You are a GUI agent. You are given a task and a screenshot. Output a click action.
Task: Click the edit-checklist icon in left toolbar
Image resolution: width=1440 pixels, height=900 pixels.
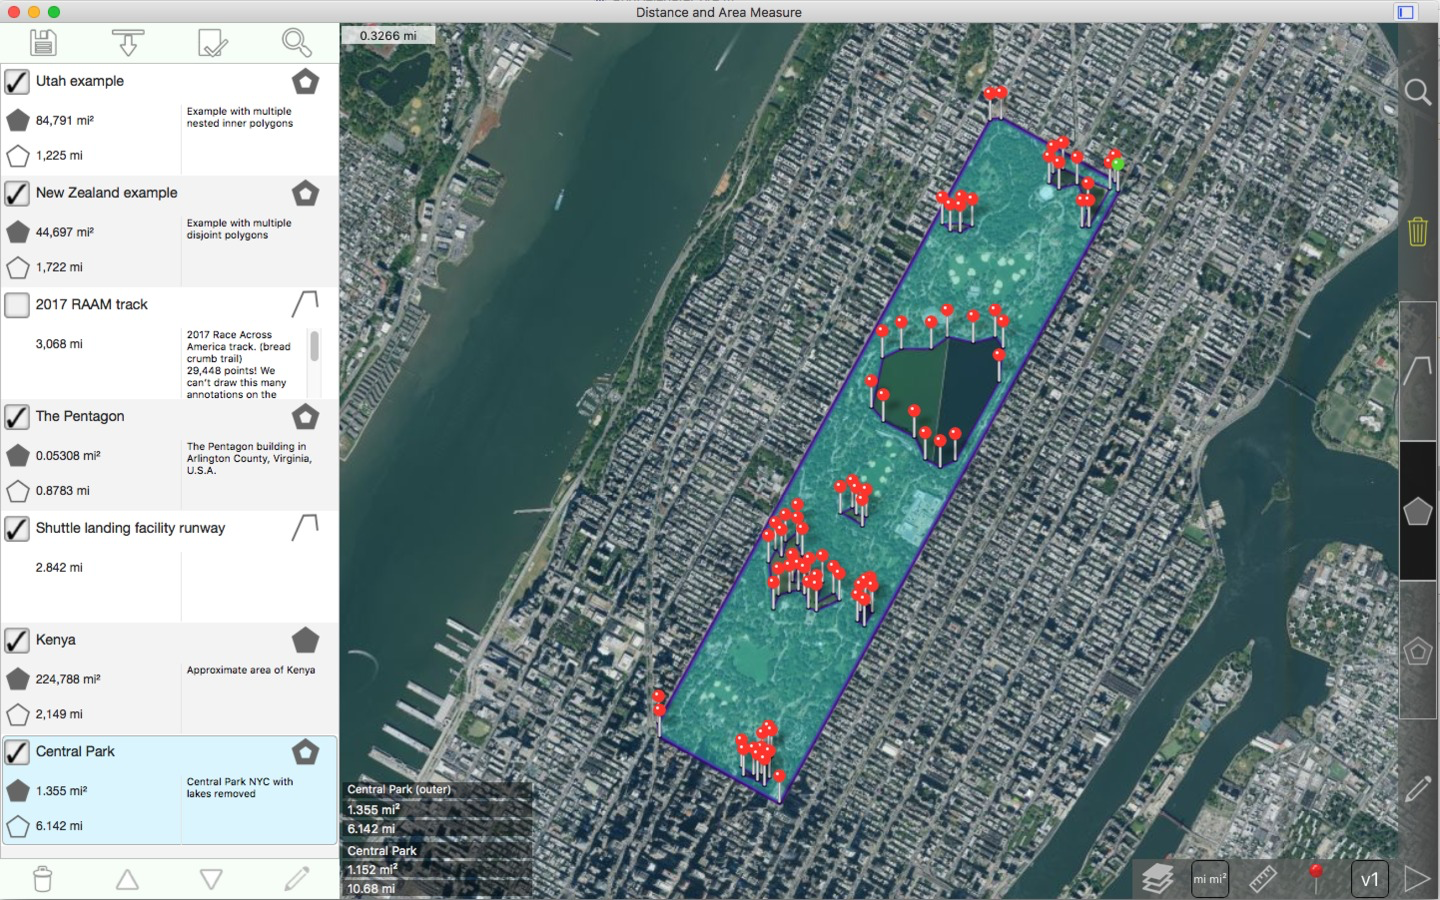[x=212, y=42]
